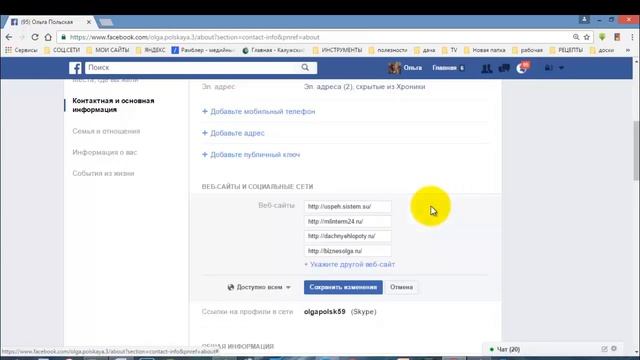
Task: Open Chrome three-dot menu
Action: [632, 37]
